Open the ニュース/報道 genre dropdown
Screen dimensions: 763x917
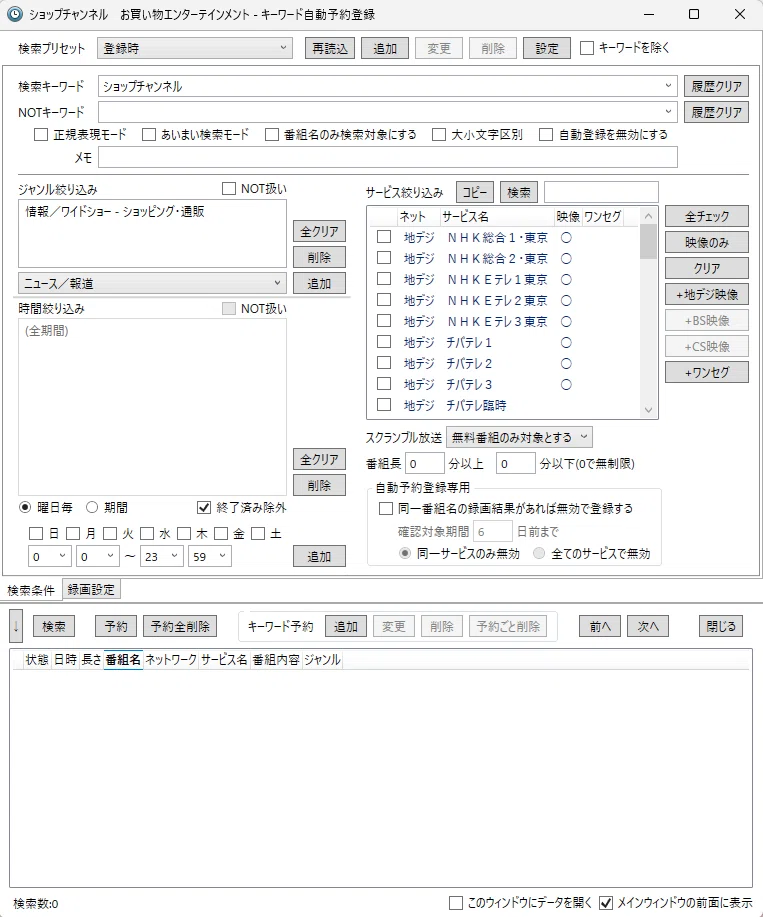pos(152,283)
